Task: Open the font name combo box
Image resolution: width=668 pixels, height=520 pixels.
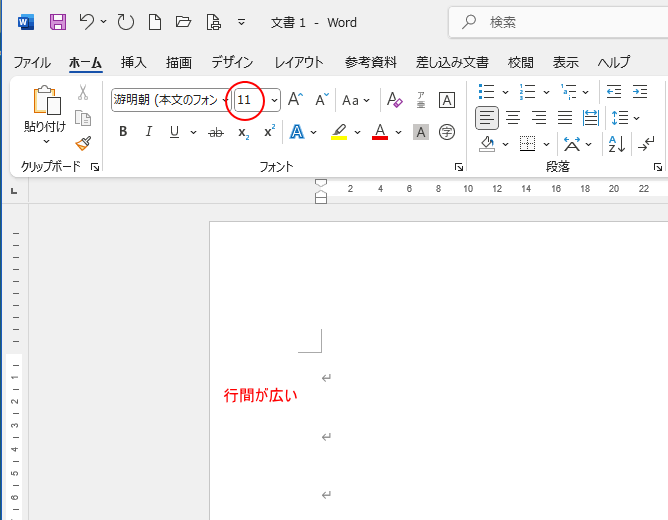Action: (172, 100)
